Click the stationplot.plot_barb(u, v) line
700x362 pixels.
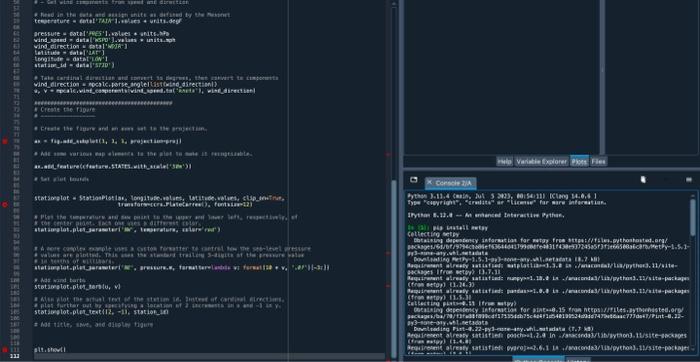click(x=77, y=287)
